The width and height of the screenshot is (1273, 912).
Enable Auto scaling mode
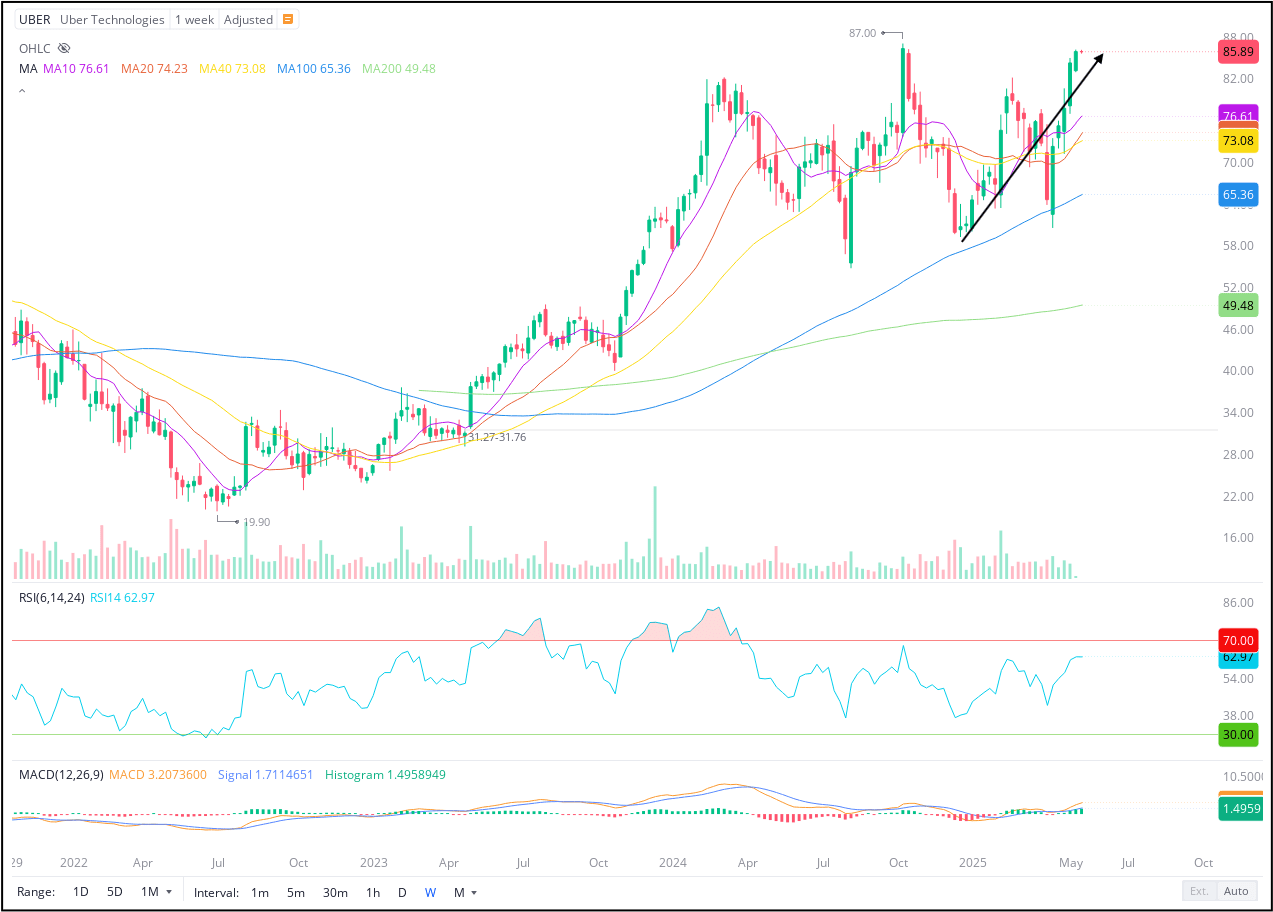1236,890
